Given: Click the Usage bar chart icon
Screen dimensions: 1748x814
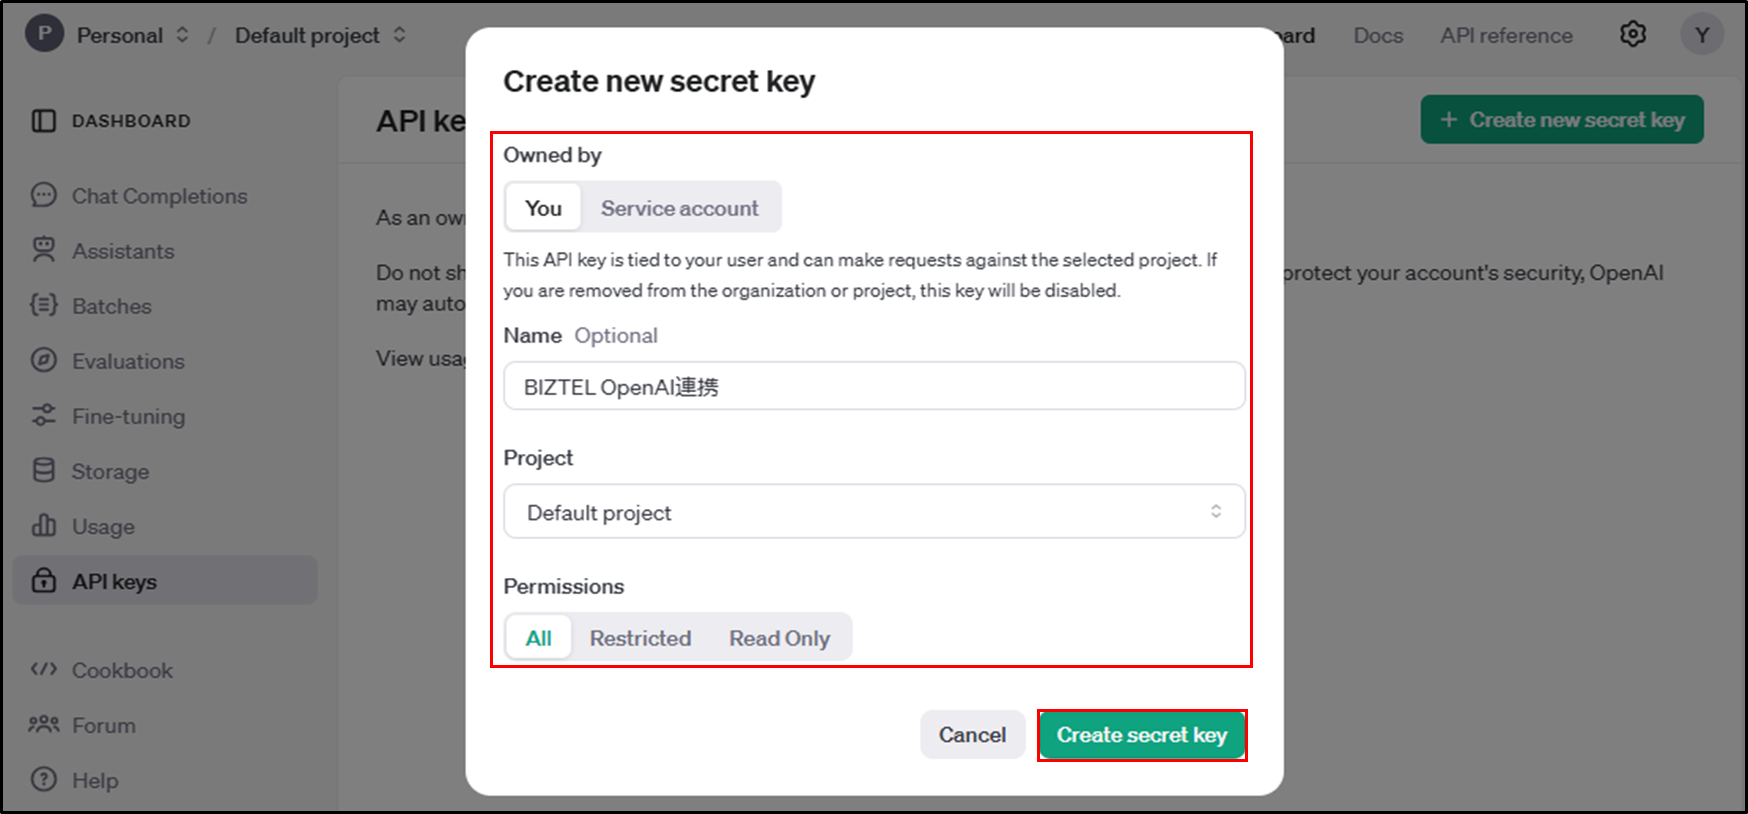Looking at the screenshot, I should point(43,525).
